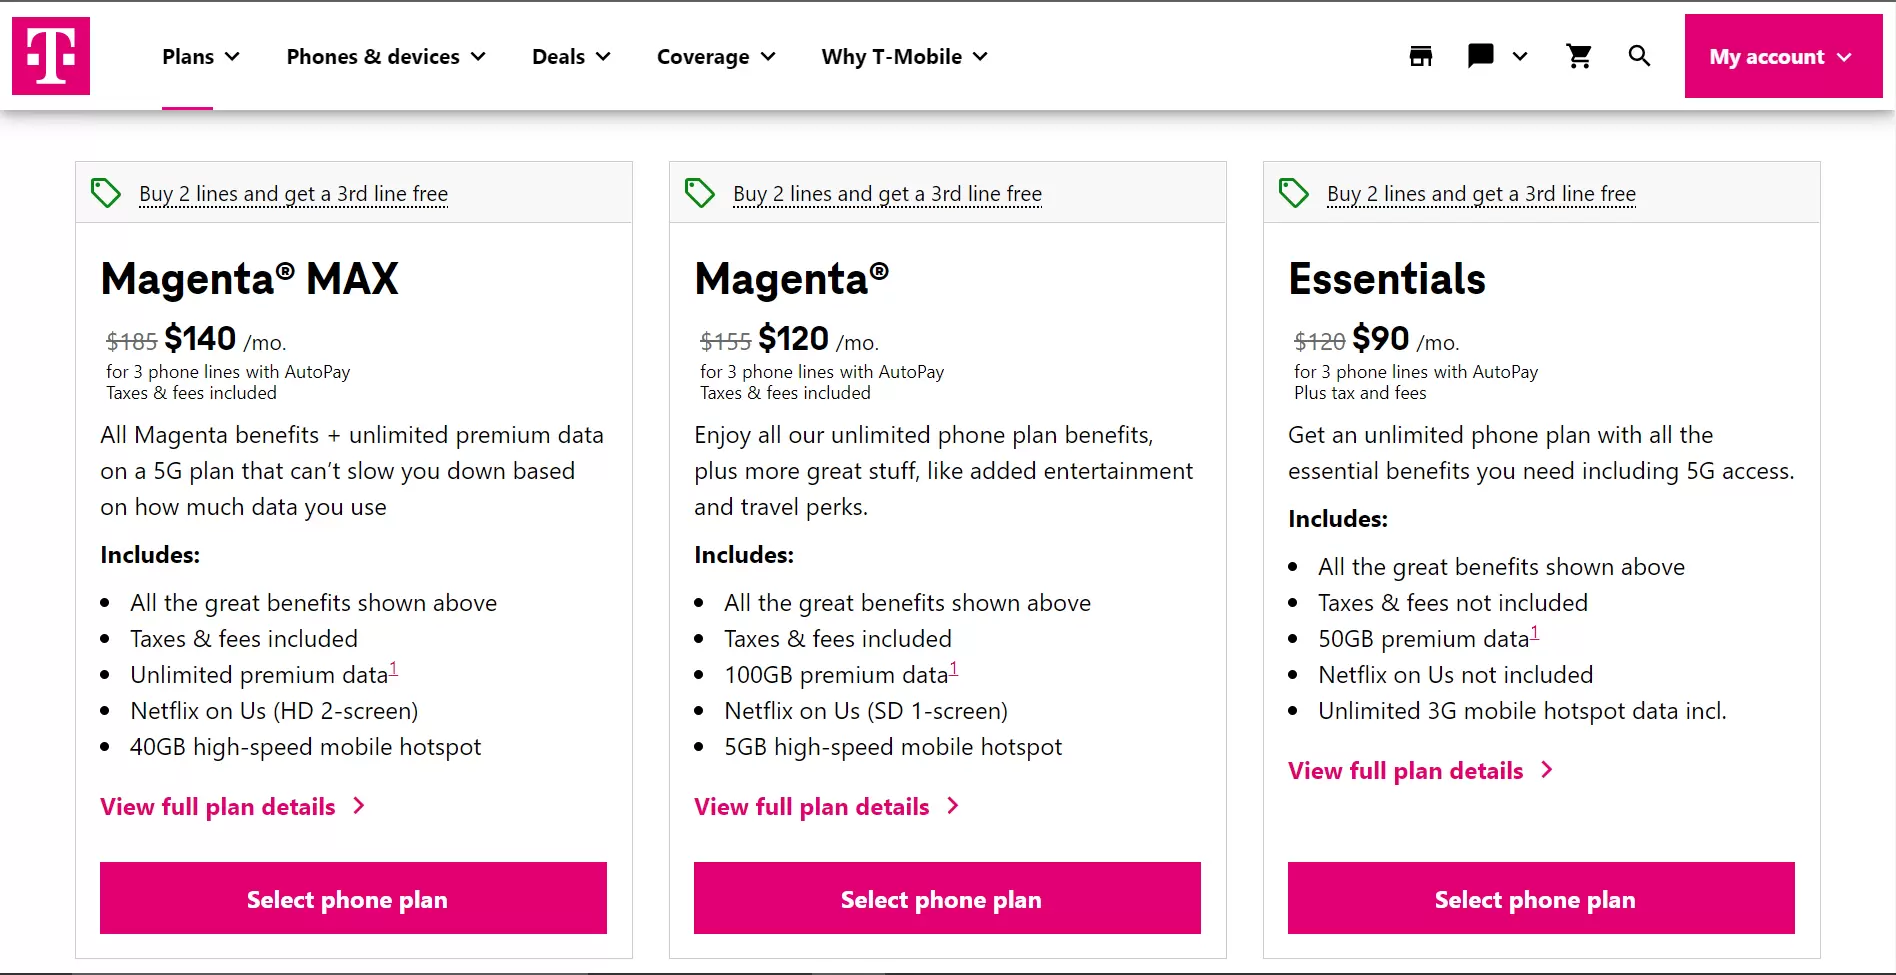1896x975 pixels.
Task: Click the search icon
Action: tap(1639, 56)
